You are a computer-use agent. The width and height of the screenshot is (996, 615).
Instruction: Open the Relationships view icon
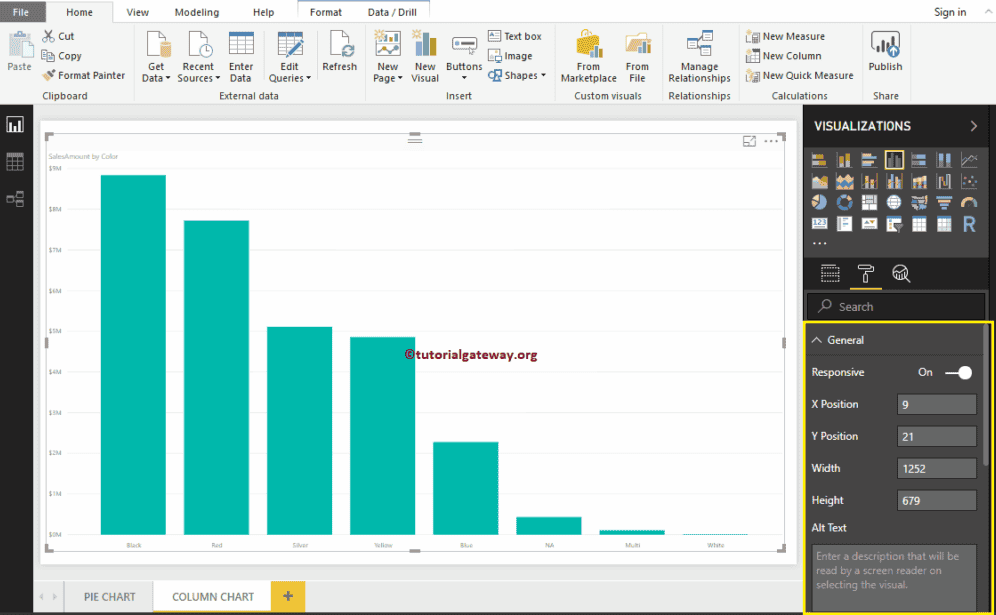pos(14,198)
